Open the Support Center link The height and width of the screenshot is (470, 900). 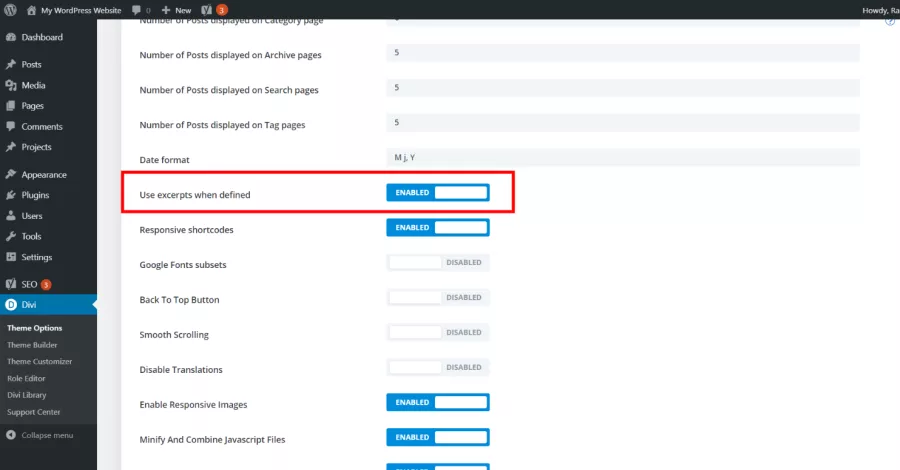click(x=33, y=412)
